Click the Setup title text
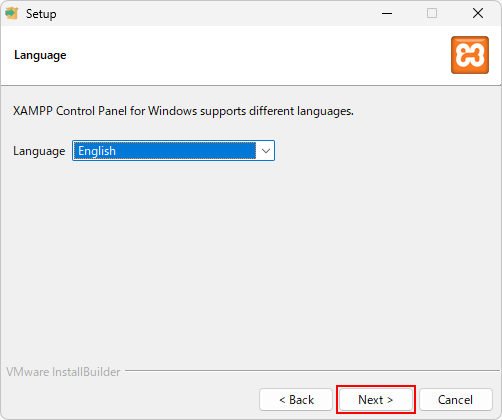The height and width of the screenshot is (420, 502). pyautogui.click(x=41, y=14)
